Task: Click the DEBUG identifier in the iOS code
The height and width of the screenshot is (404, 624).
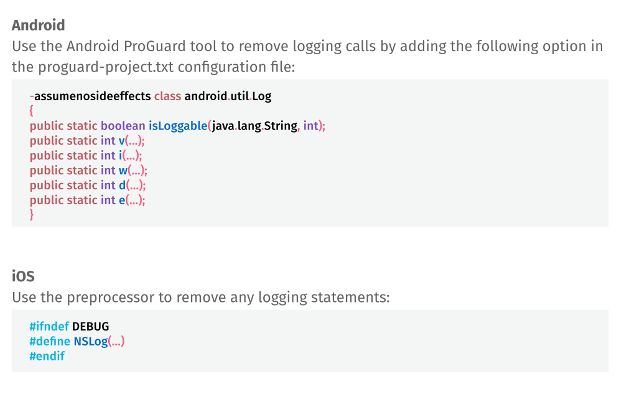Action: (90, 327)
